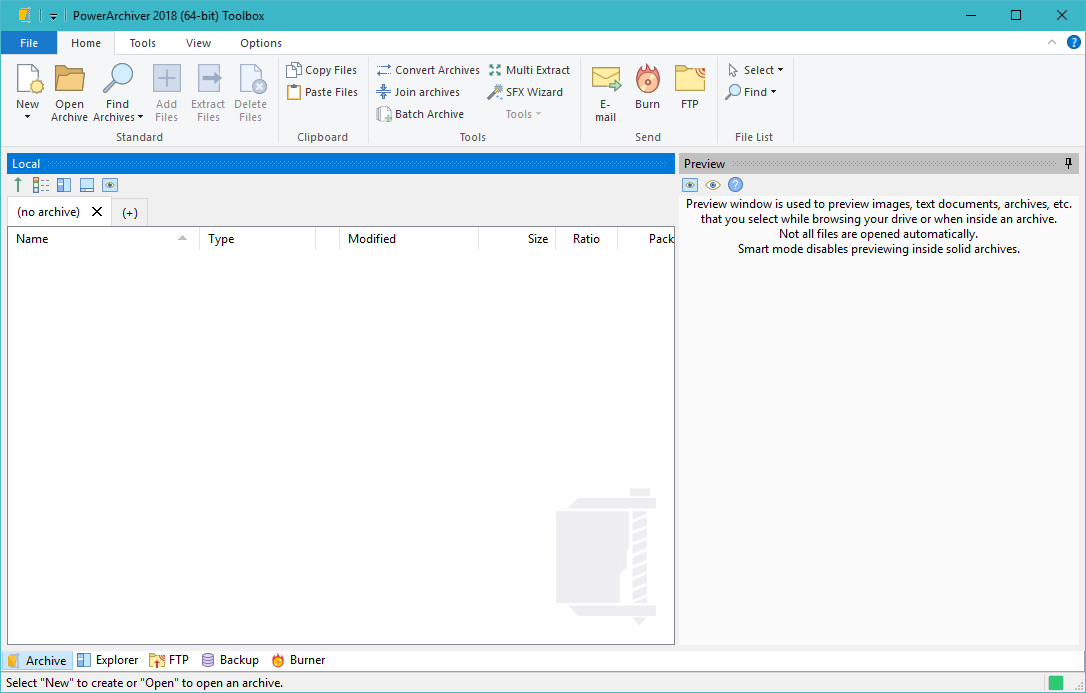Launch the SFX Wizard
The height and width of the screenshot is (693, 1086).
[x=525, y=92]
